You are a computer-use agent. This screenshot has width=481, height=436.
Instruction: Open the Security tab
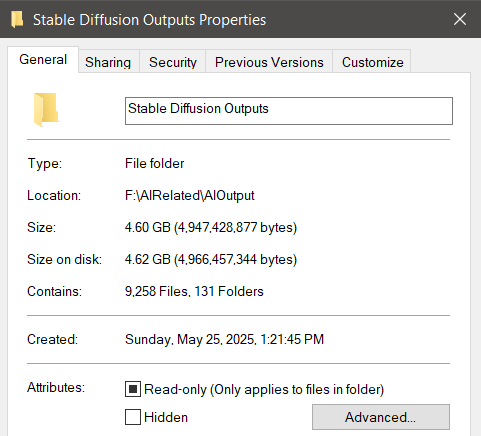pyautogui.click(x=173, y=62)
